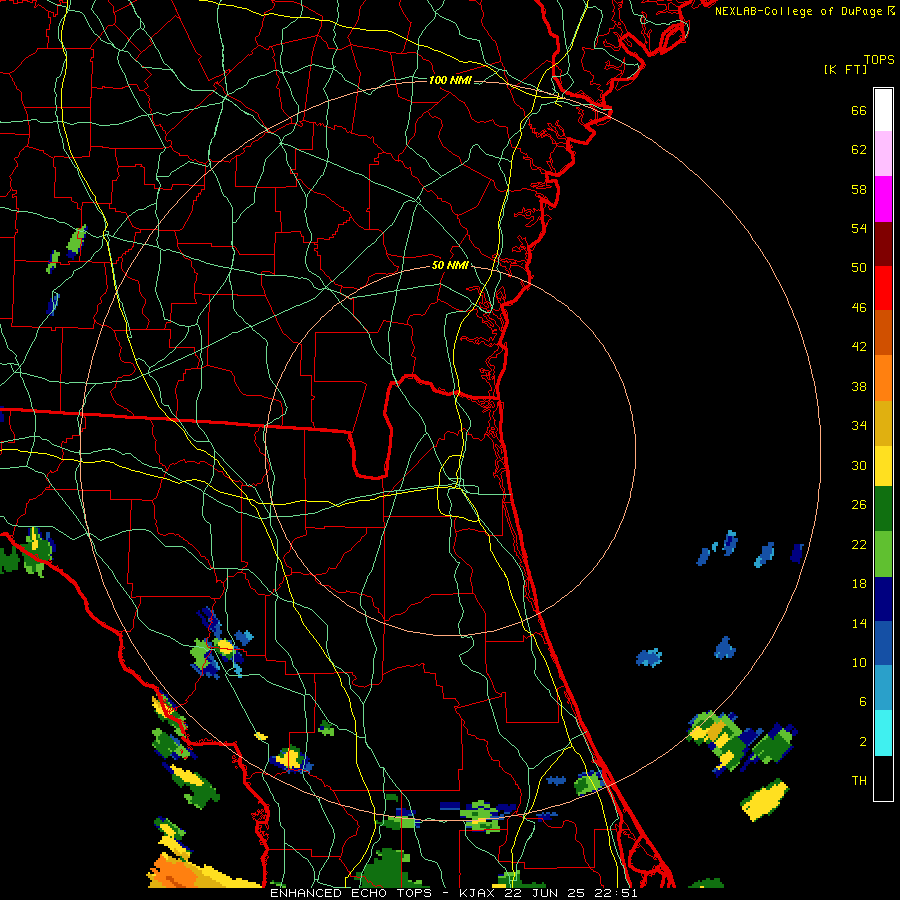Click the "62" scale label

coord(859,150)
